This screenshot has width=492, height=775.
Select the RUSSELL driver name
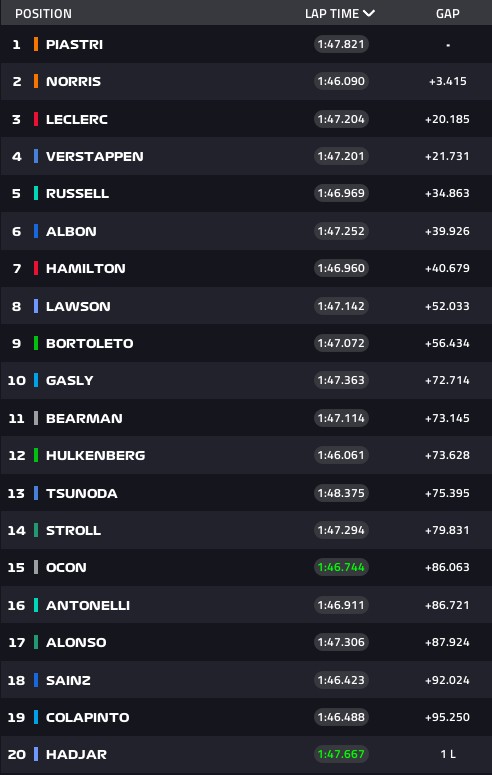77,193
